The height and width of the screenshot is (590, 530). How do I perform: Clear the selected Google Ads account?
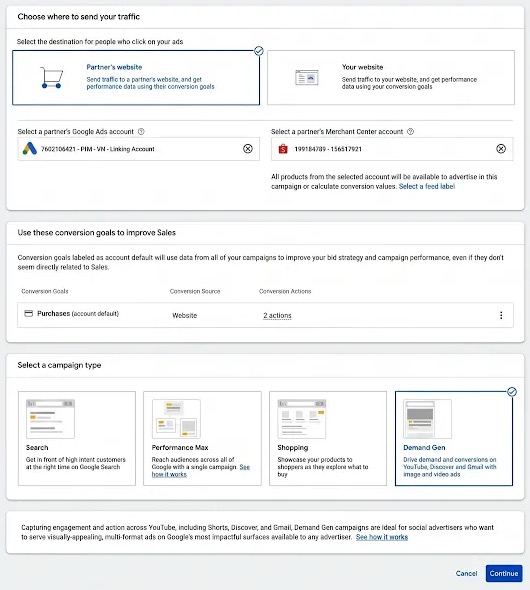click(248, 149)
